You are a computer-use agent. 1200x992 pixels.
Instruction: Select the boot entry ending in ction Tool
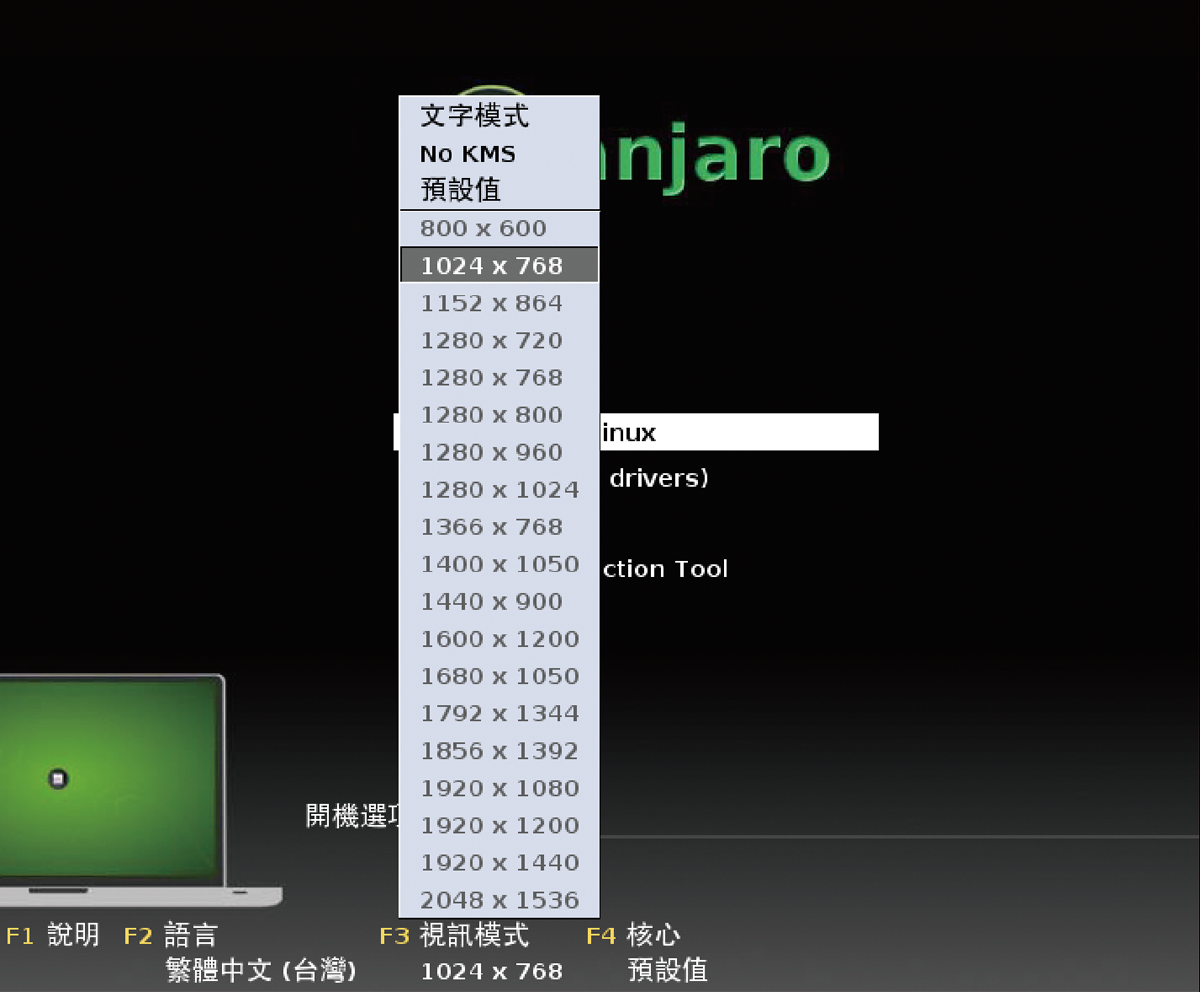click(x=664, y=569)
